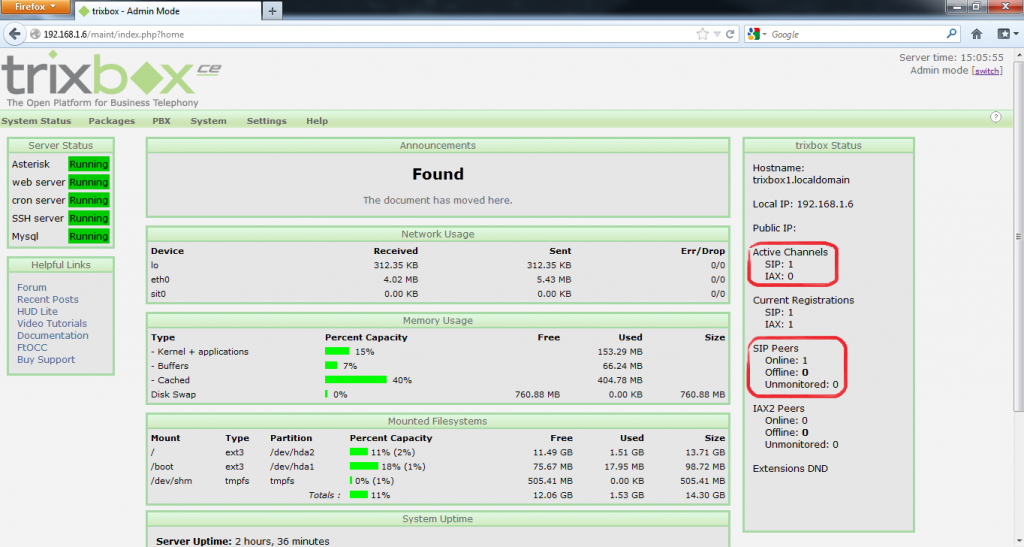Open System menu
1024x547 pixels.
click(x=208, y=121)
